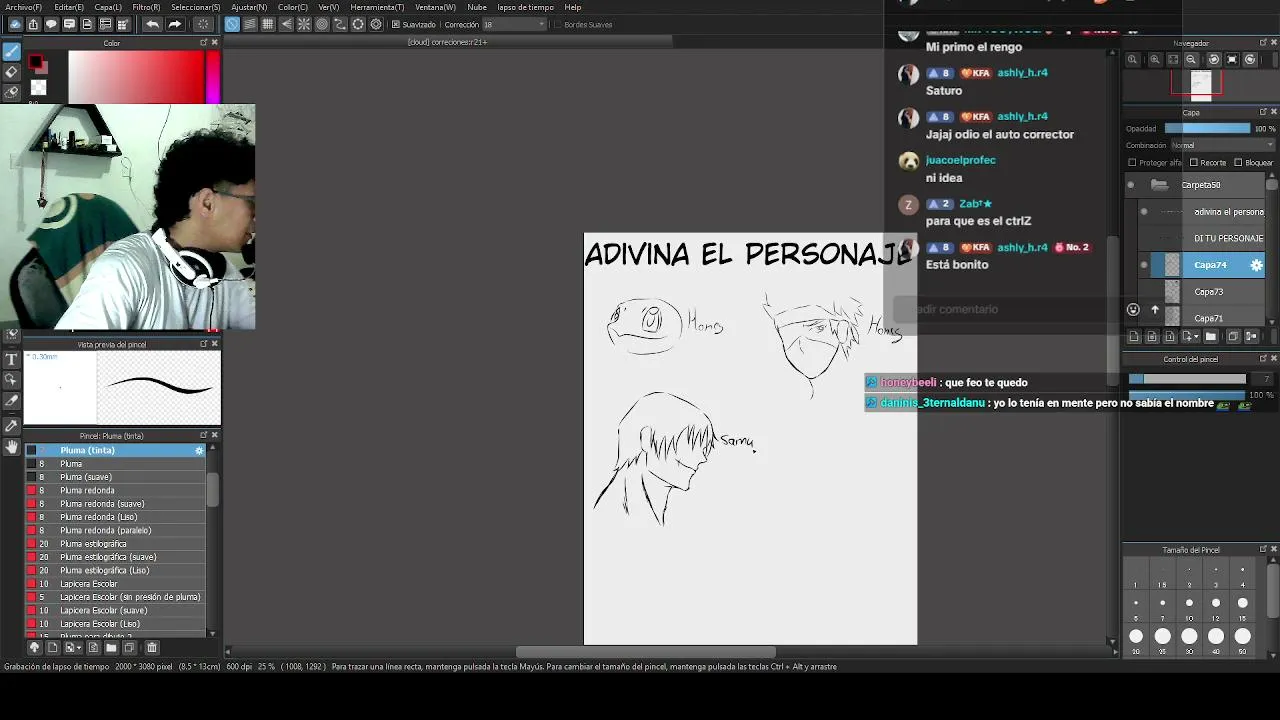Select the DI TU PERSONAJE layer

coord(1208,238)
